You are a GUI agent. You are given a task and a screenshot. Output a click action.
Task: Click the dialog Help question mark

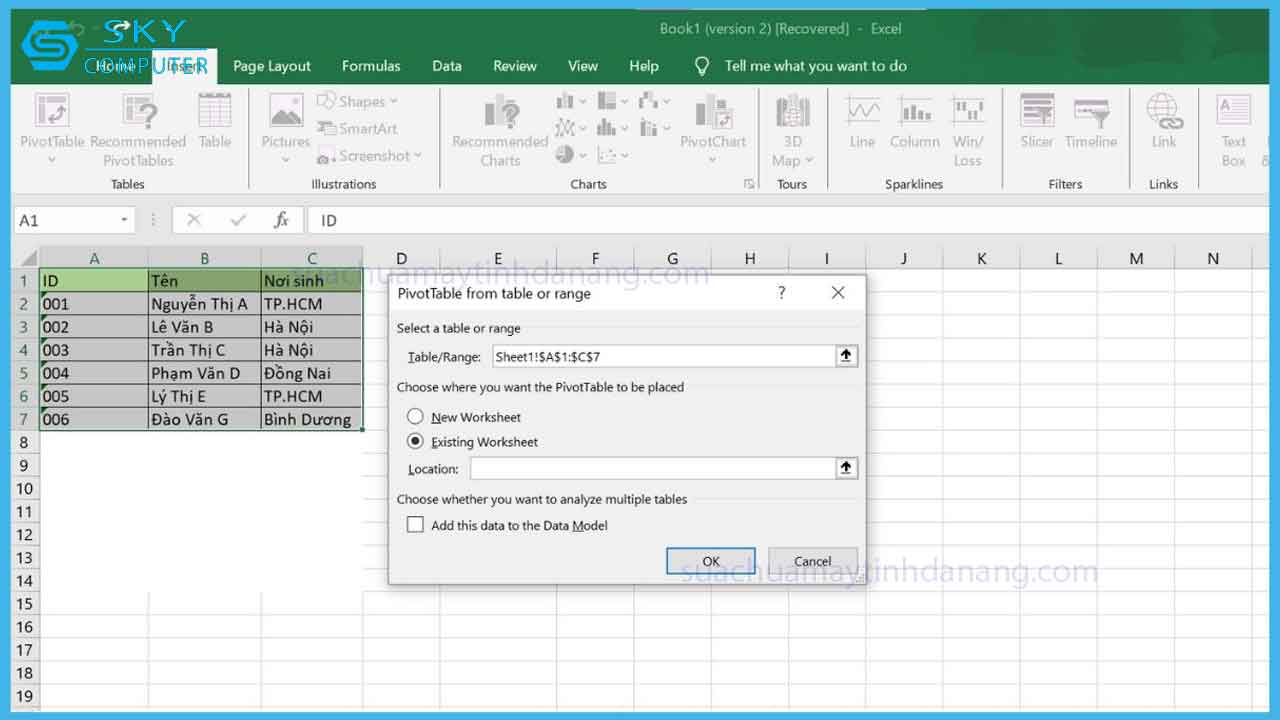[x=781, y=293]
